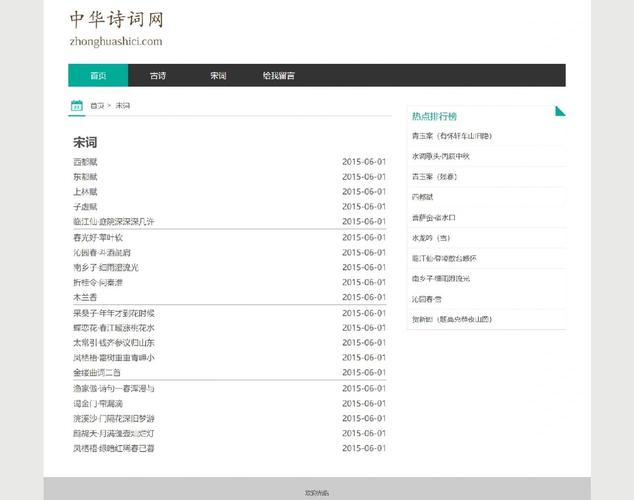This screenshot has width=634, height=500.
Task: Click the calendar icon beside the breadcrumb
Action: (x=76, y=105)
